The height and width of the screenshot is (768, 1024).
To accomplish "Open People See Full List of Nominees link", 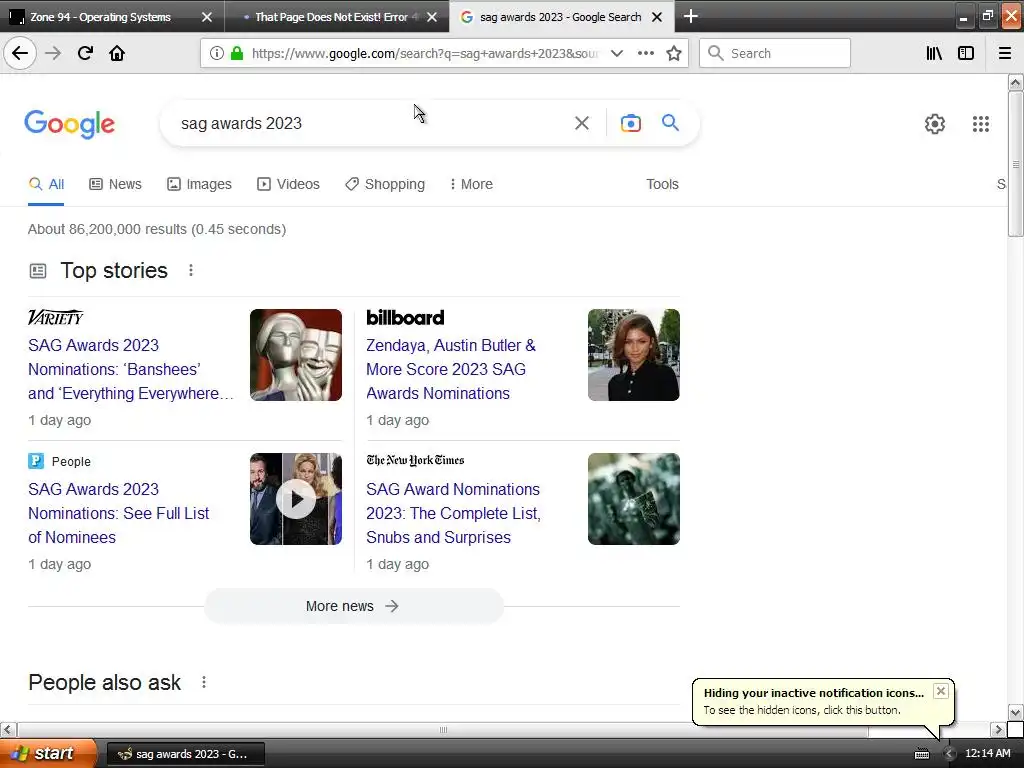I will pos(118,513).
